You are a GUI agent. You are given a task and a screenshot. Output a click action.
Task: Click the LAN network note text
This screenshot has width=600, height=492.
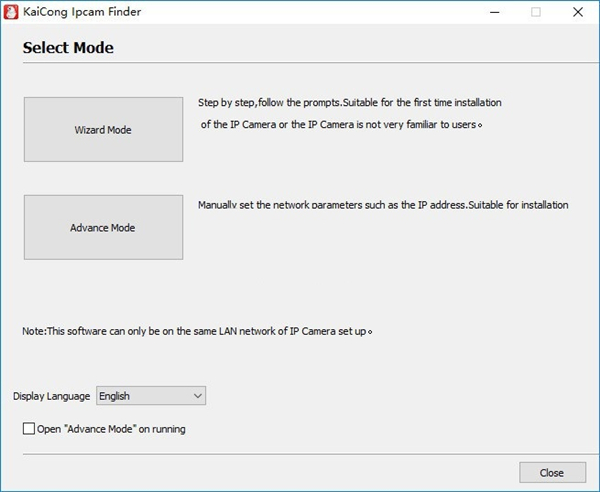[197, 331]
